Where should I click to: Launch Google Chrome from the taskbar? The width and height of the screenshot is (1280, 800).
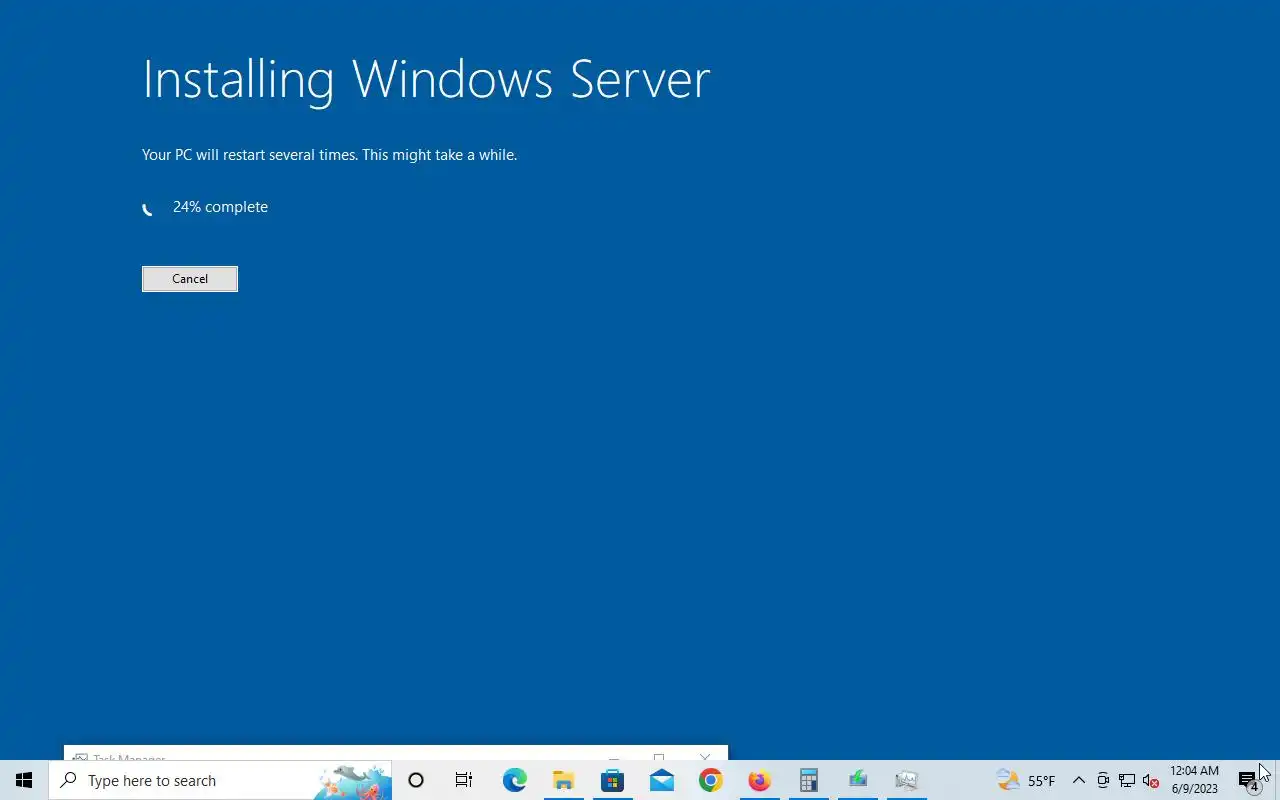pyautogui.click(x=710, y=780)
